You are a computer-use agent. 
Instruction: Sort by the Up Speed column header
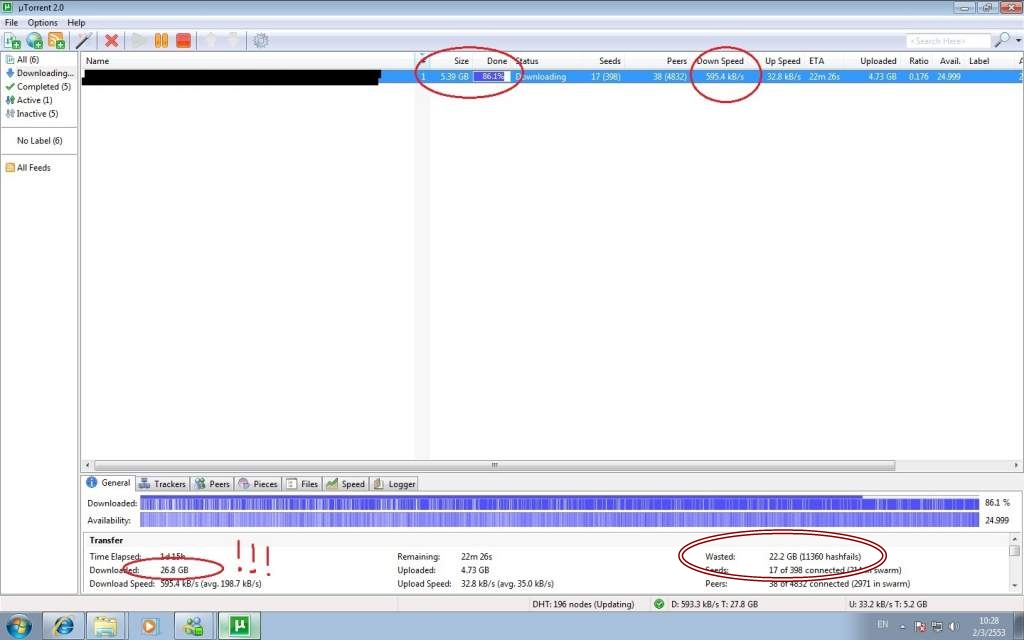(782, 61)
